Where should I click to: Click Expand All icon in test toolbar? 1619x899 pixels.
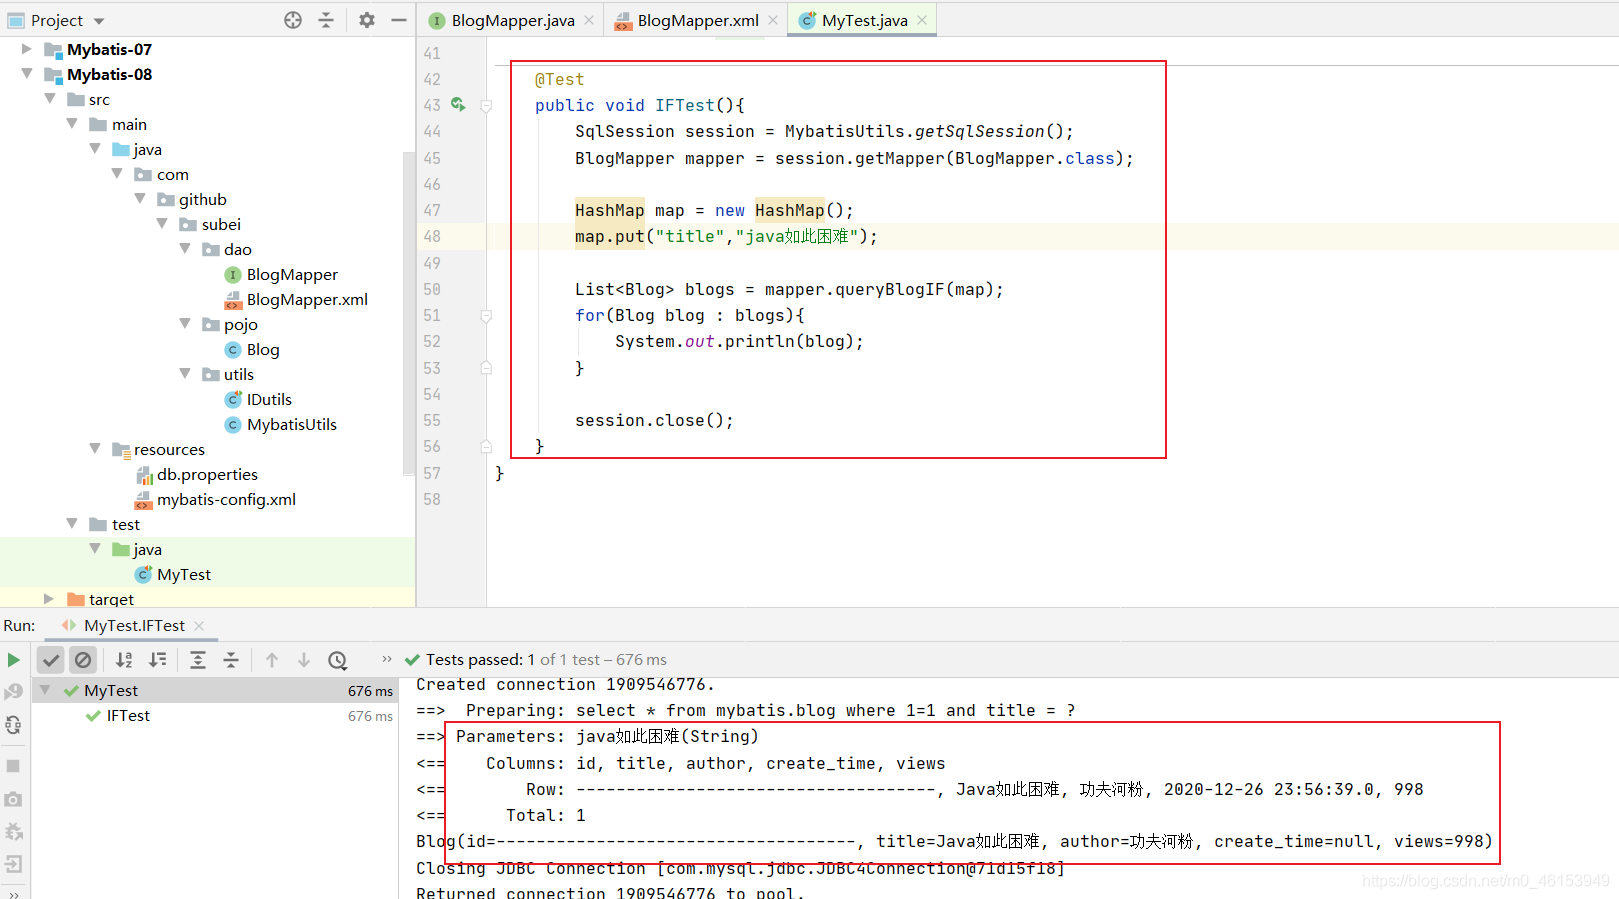pos(198,660)
